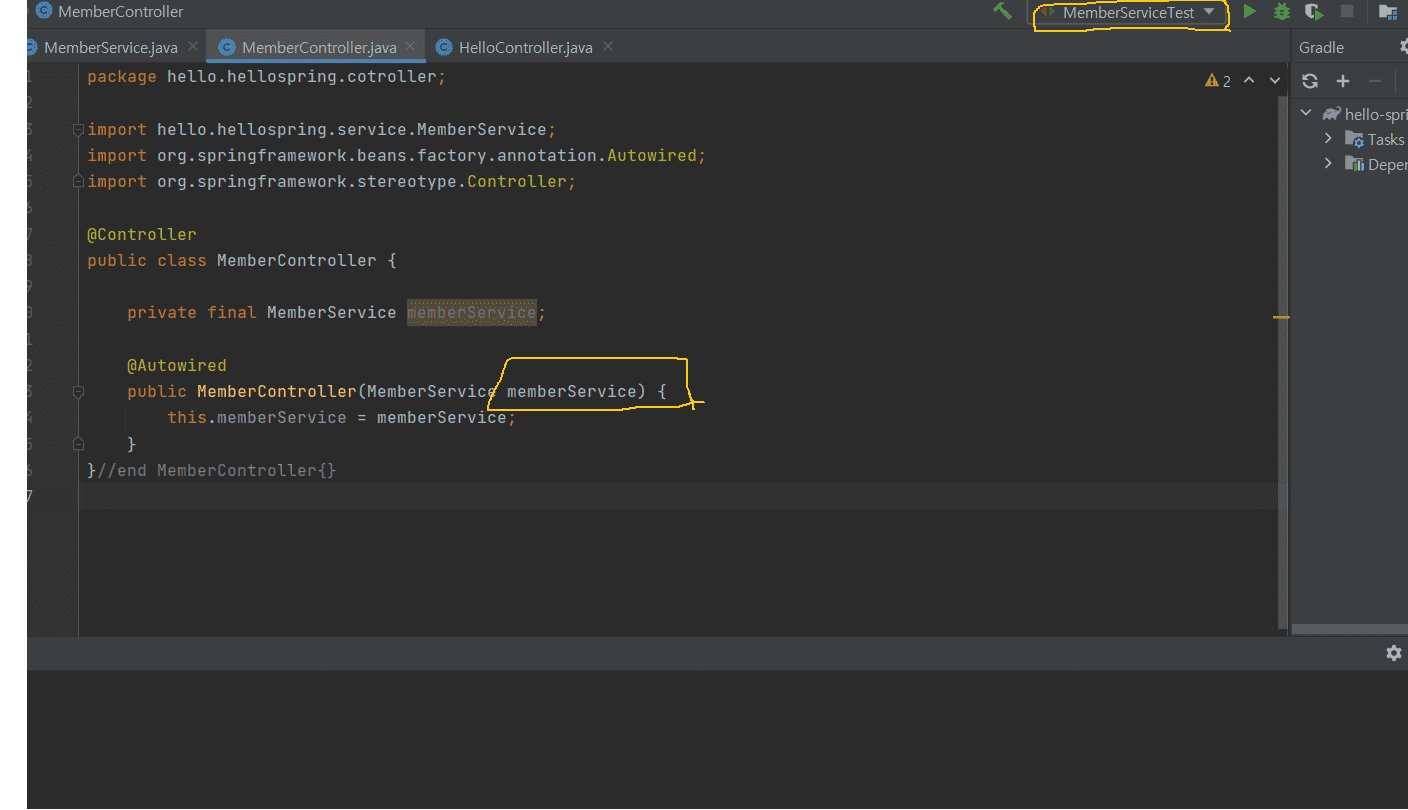Close the HelloController.java tab
The image size is (1408, 810).
[x=608, y=46]
